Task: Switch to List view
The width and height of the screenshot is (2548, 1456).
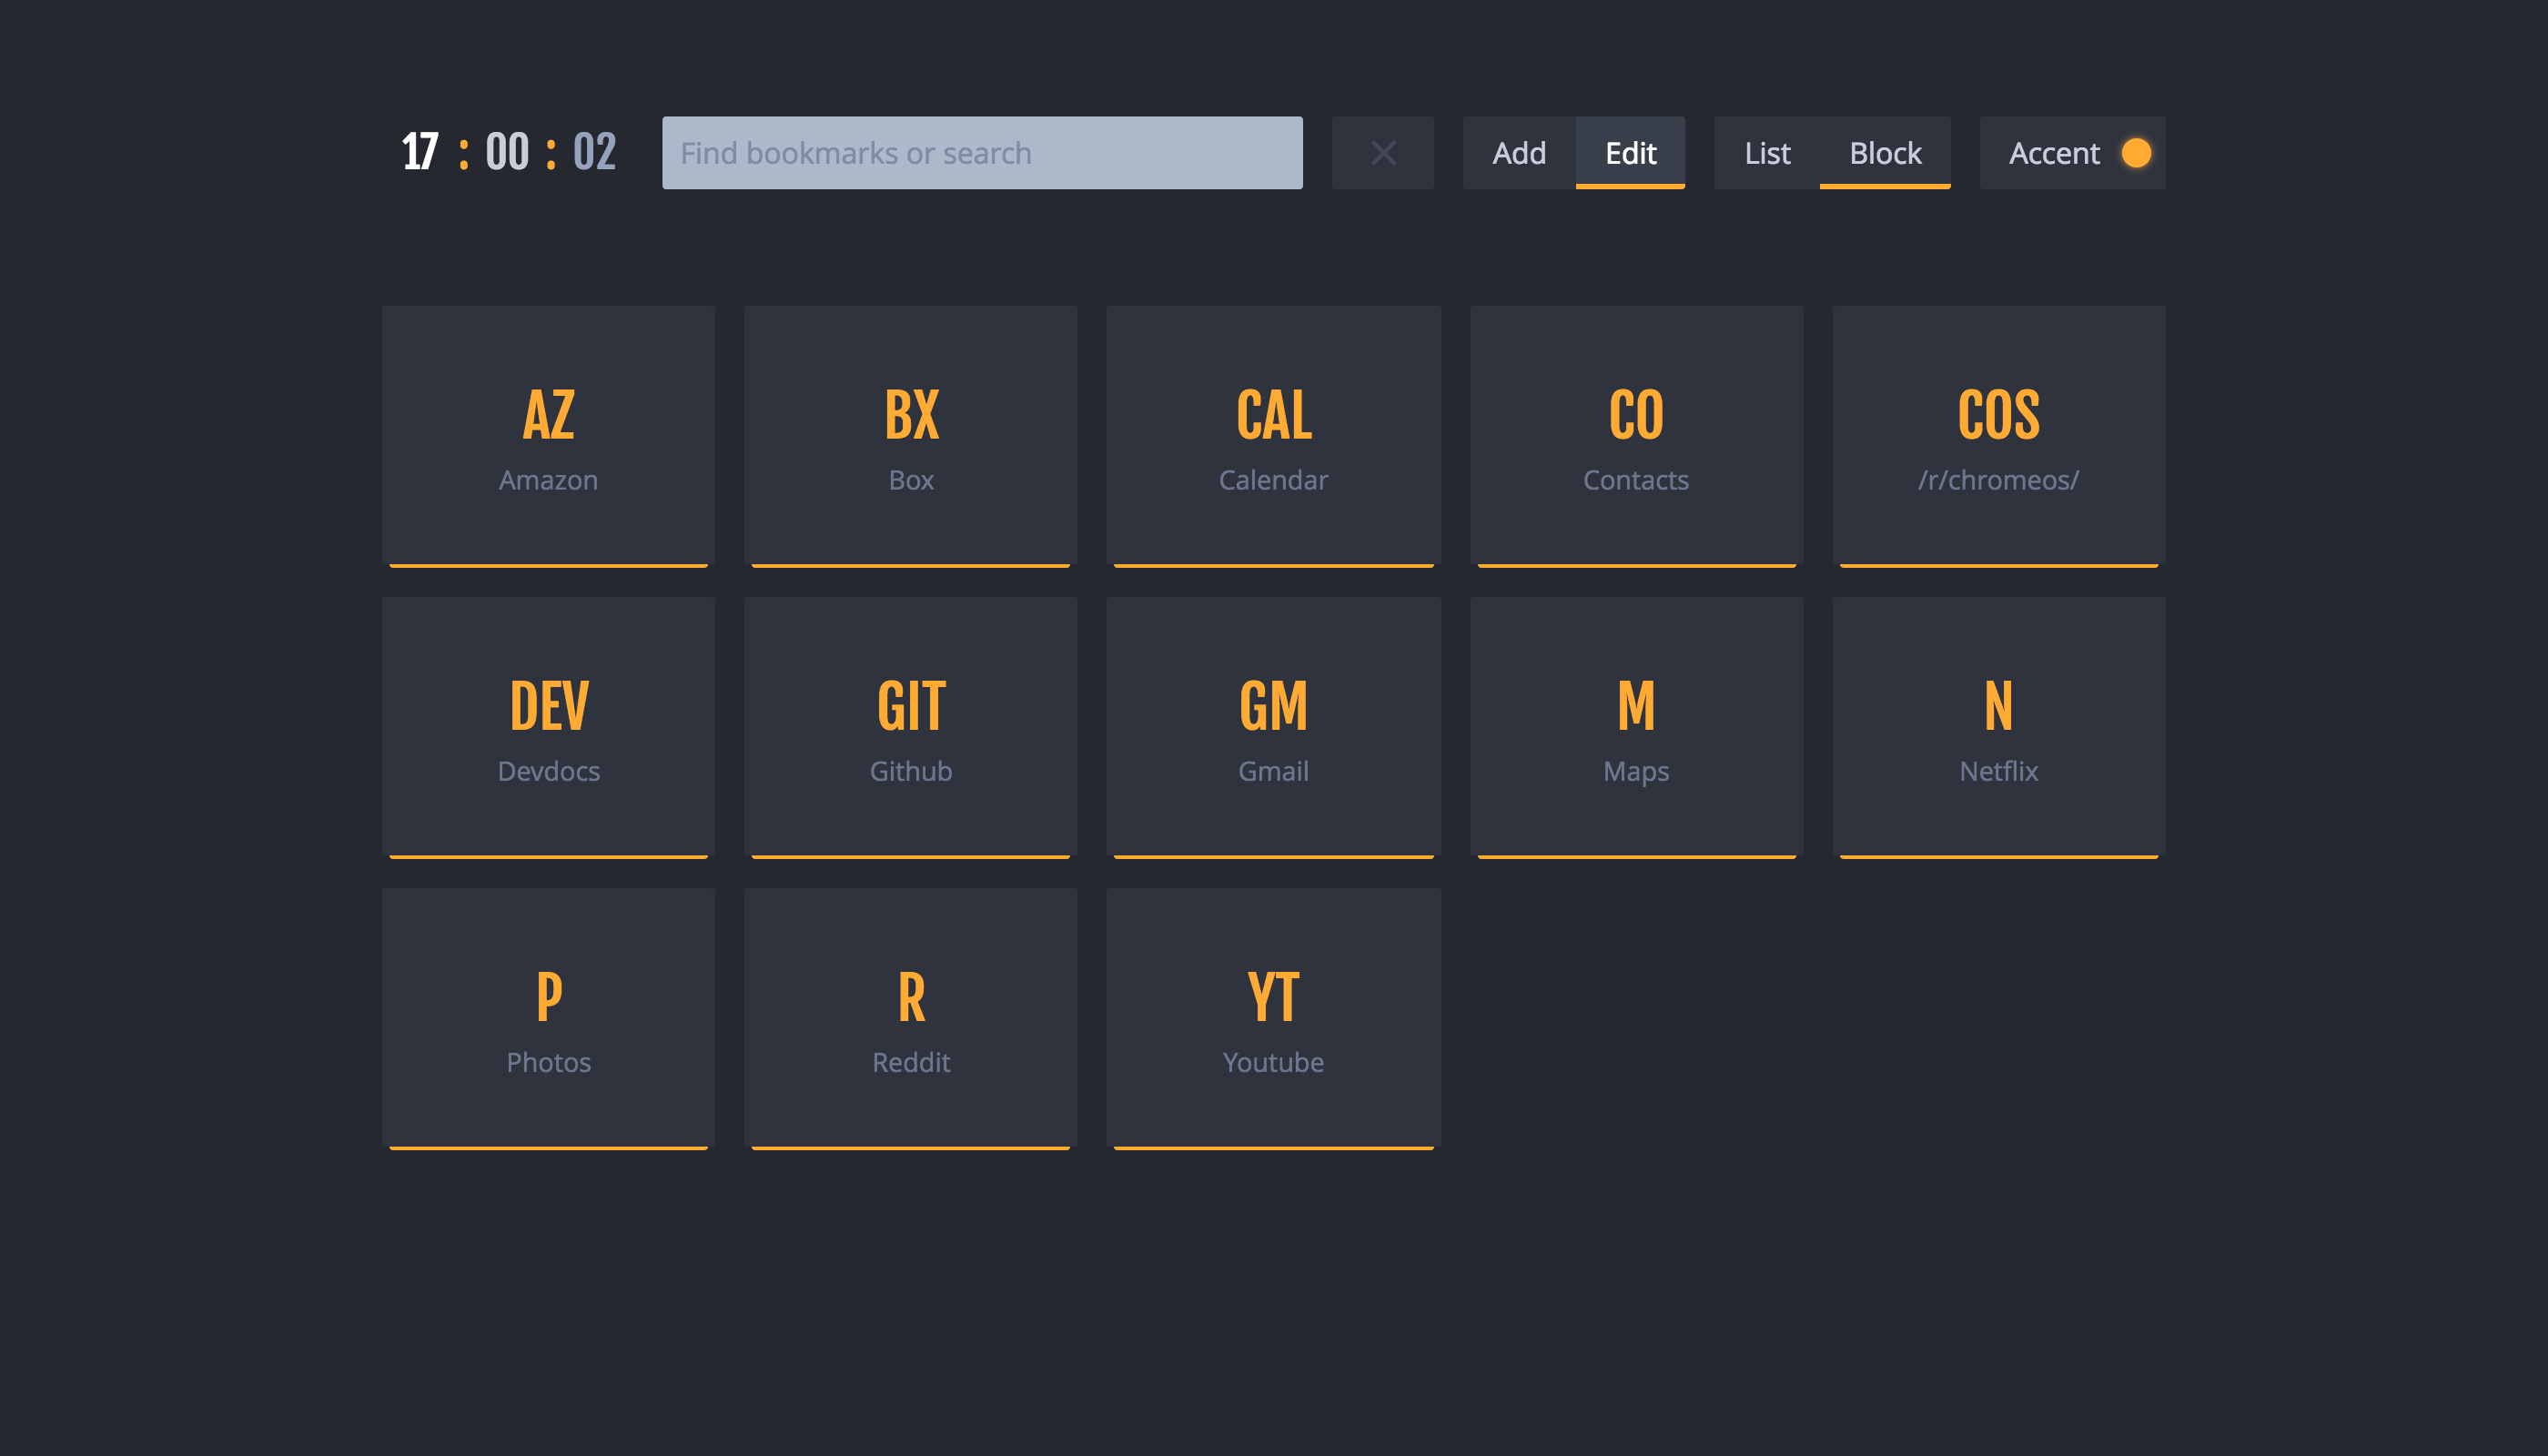Action: pyautogui.click(x=1767, y=153)
